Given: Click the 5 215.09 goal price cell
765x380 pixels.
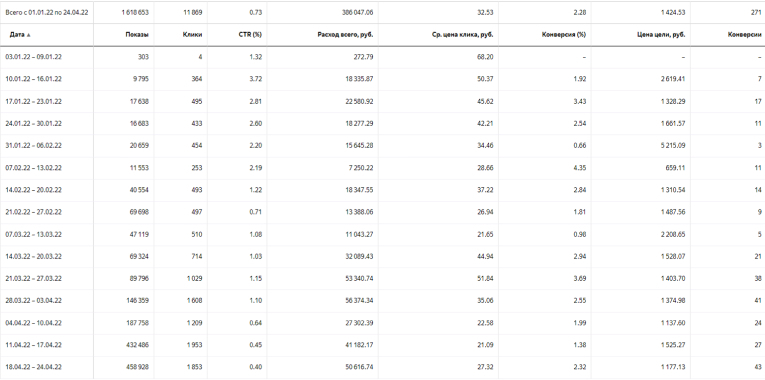Looking at the screenshot, I should [x=673, y=145].
